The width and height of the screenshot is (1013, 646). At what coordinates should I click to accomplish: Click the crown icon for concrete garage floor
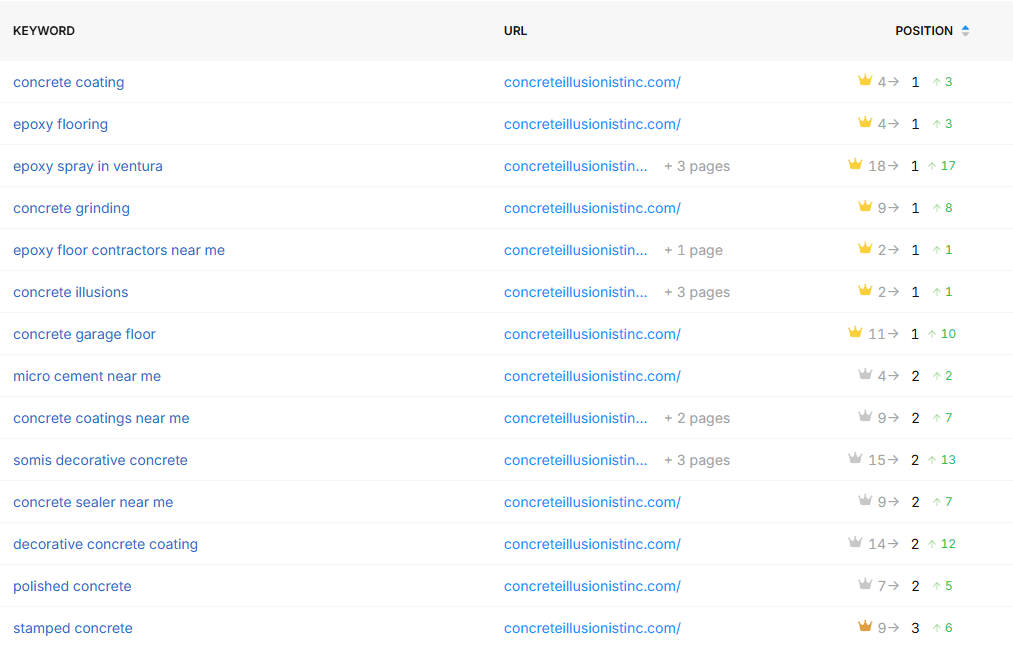pyautogui.click(x=855, y=332)
